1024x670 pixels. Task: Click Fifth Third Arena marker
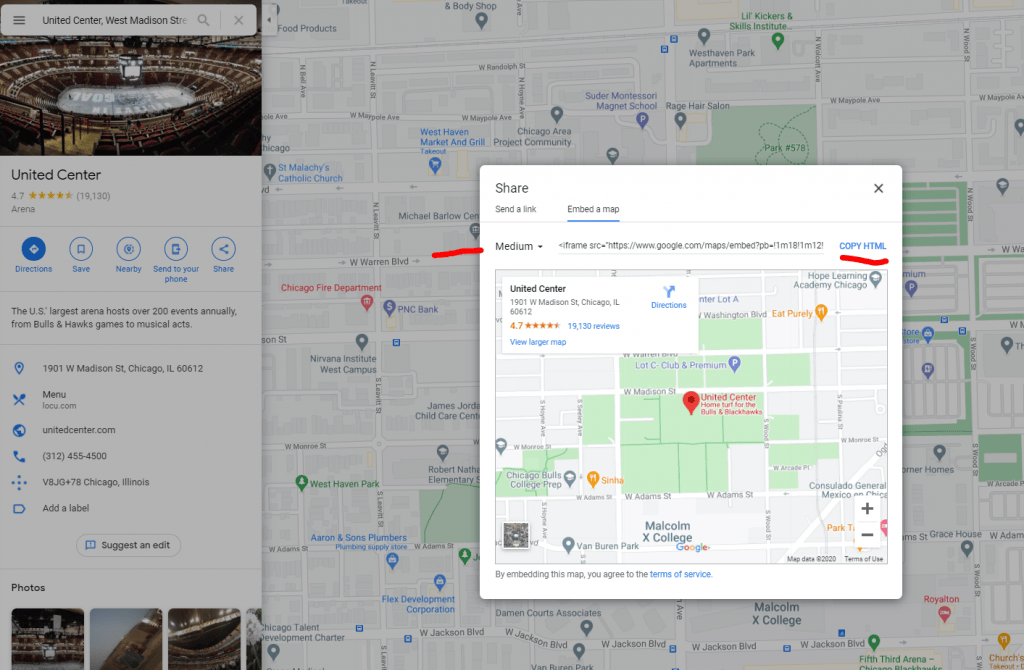(x=874, y=642)
